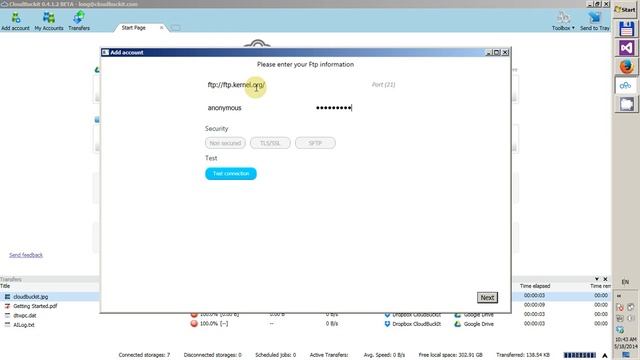Expand the status bar up-arrow

click(605, 356)
